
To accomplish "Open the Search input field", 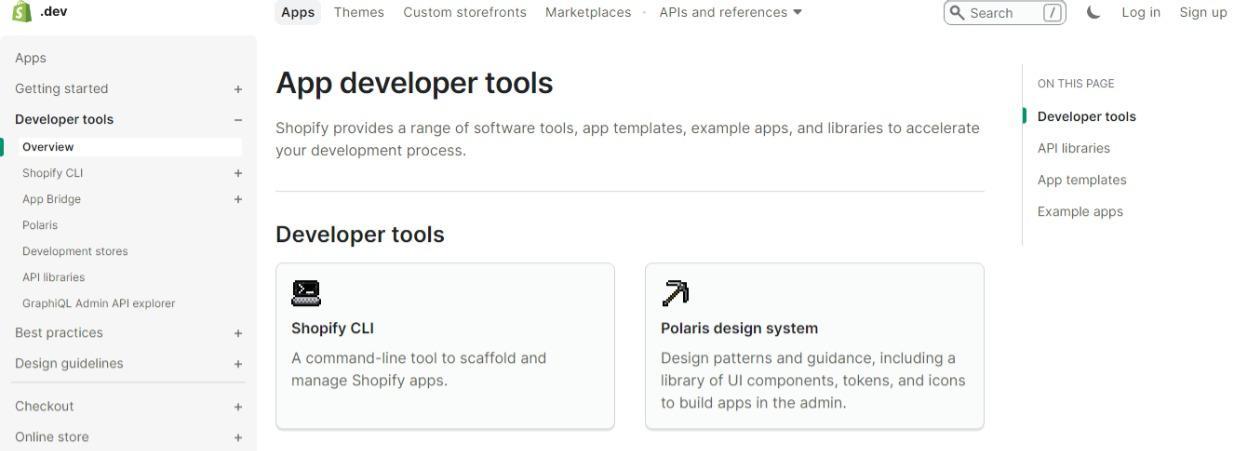I will [1005, 13].
